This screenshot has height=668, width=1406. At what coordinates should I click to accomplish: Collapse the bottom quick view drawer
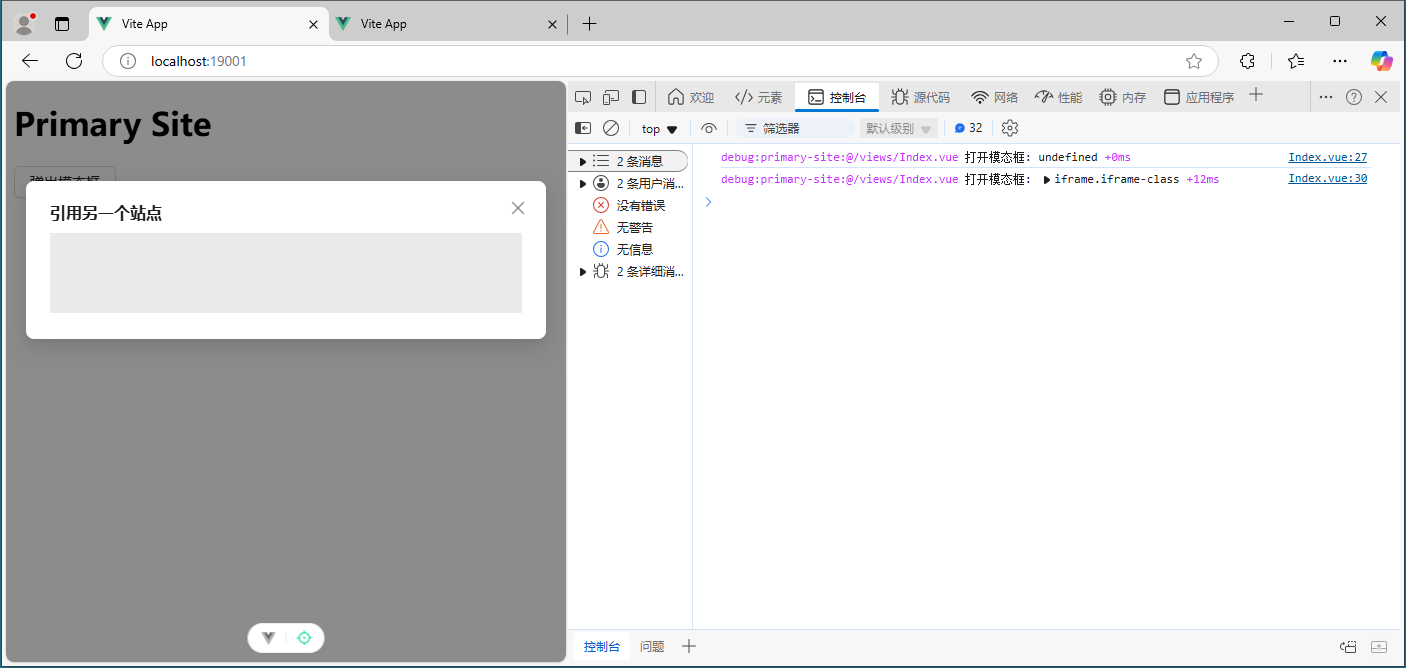(x=1379, y=647)
